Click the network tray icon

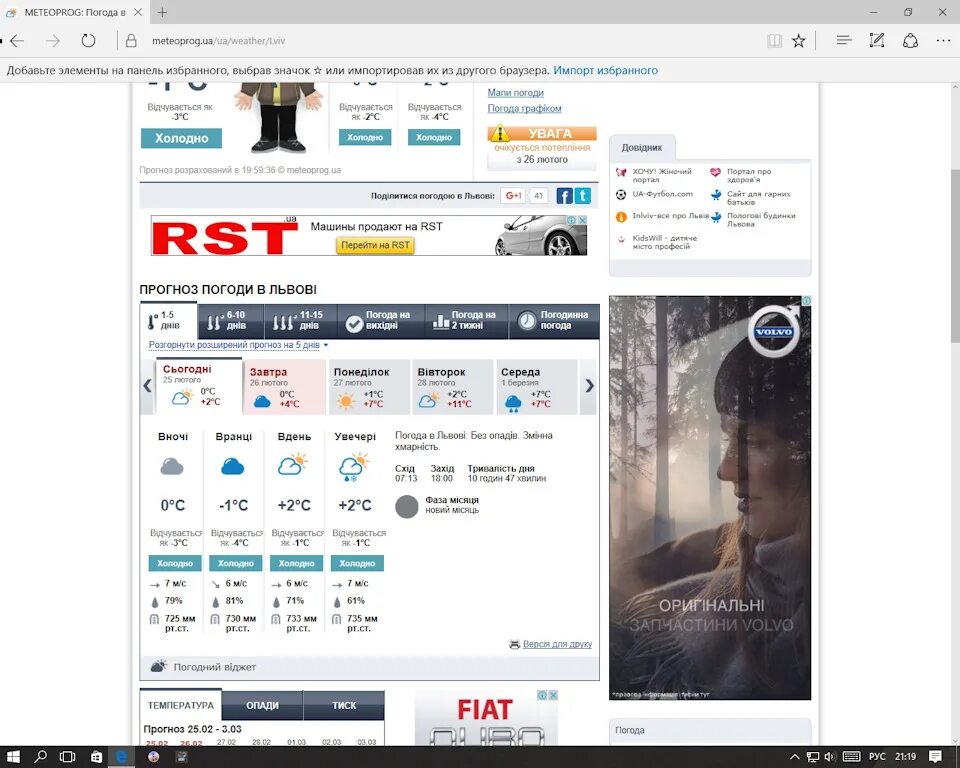[812, 757]
